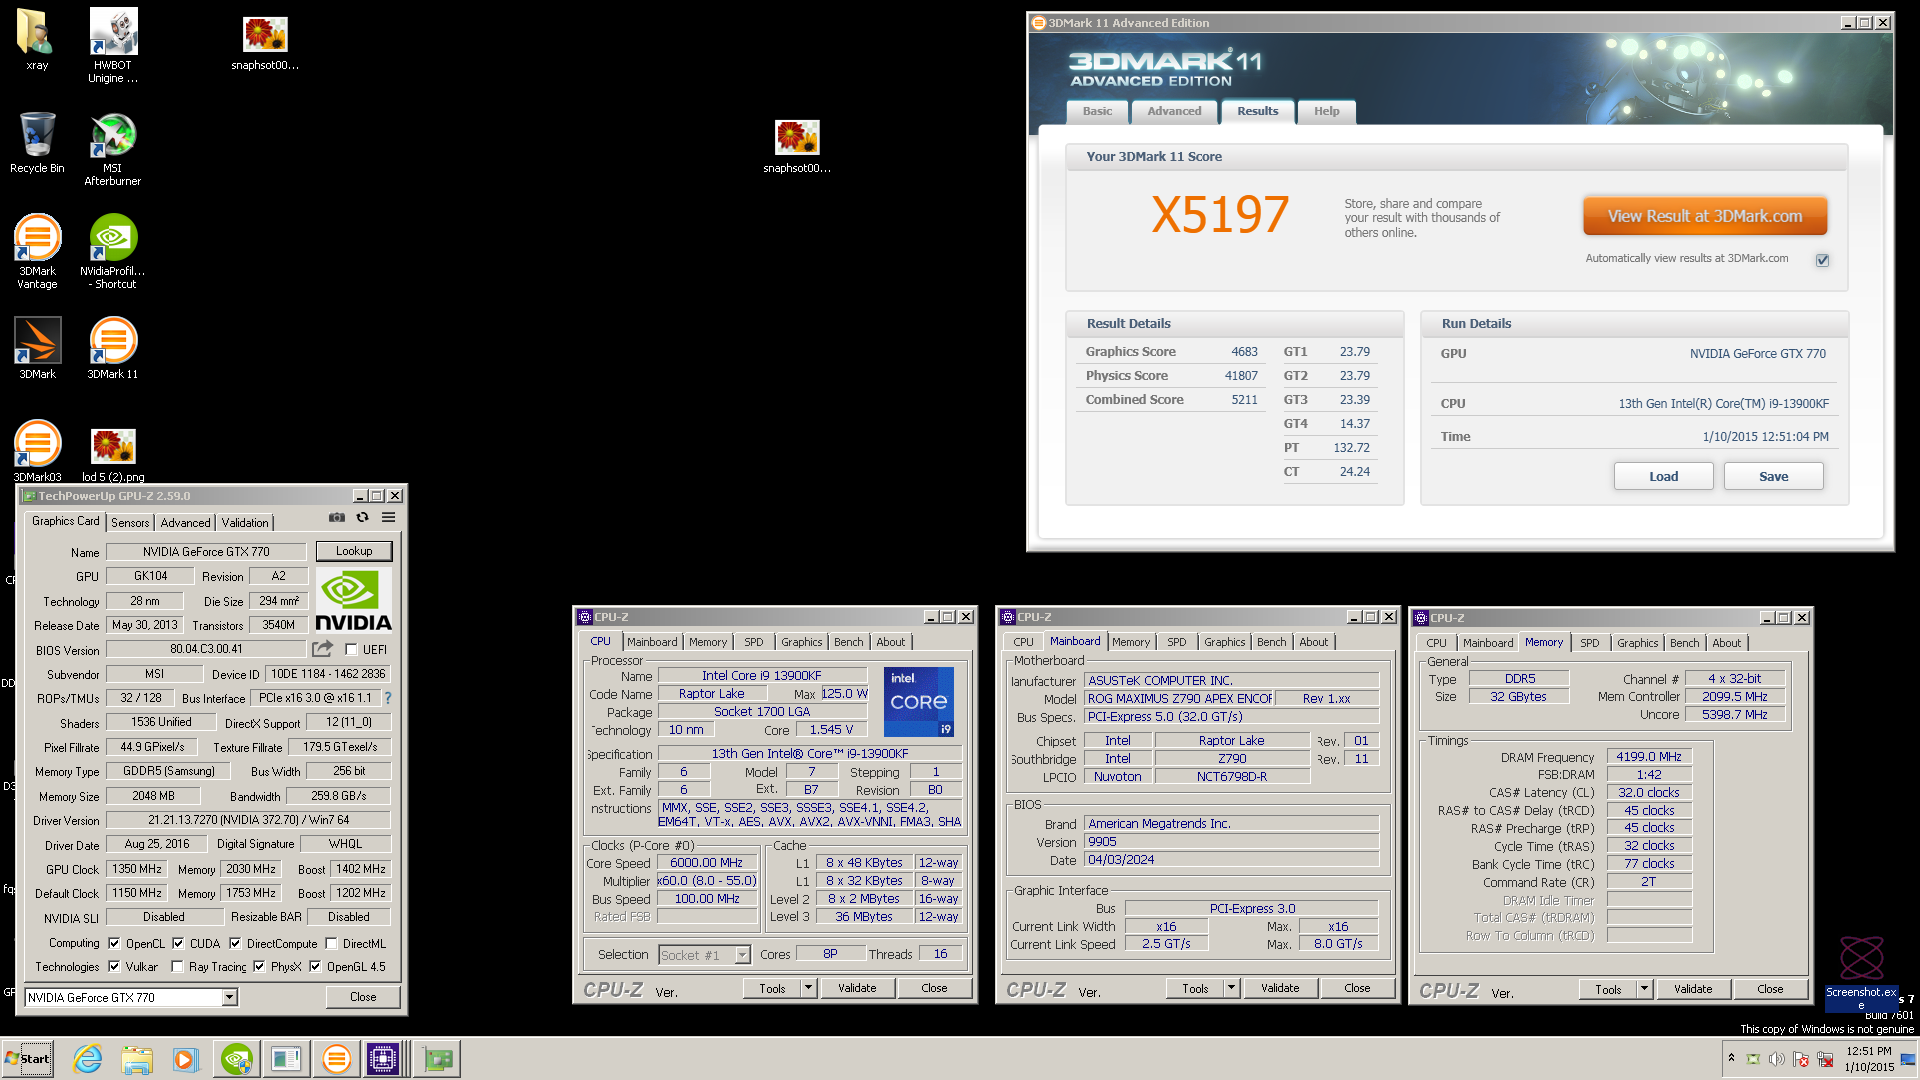Click volume speaker tray icon
The image size is (1920, 1080).
pos(1776,1059)
